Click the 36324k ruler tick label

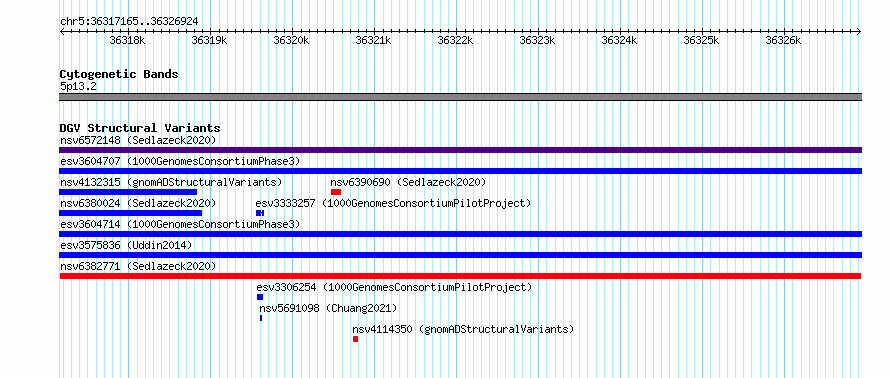[x=620, y=40]
